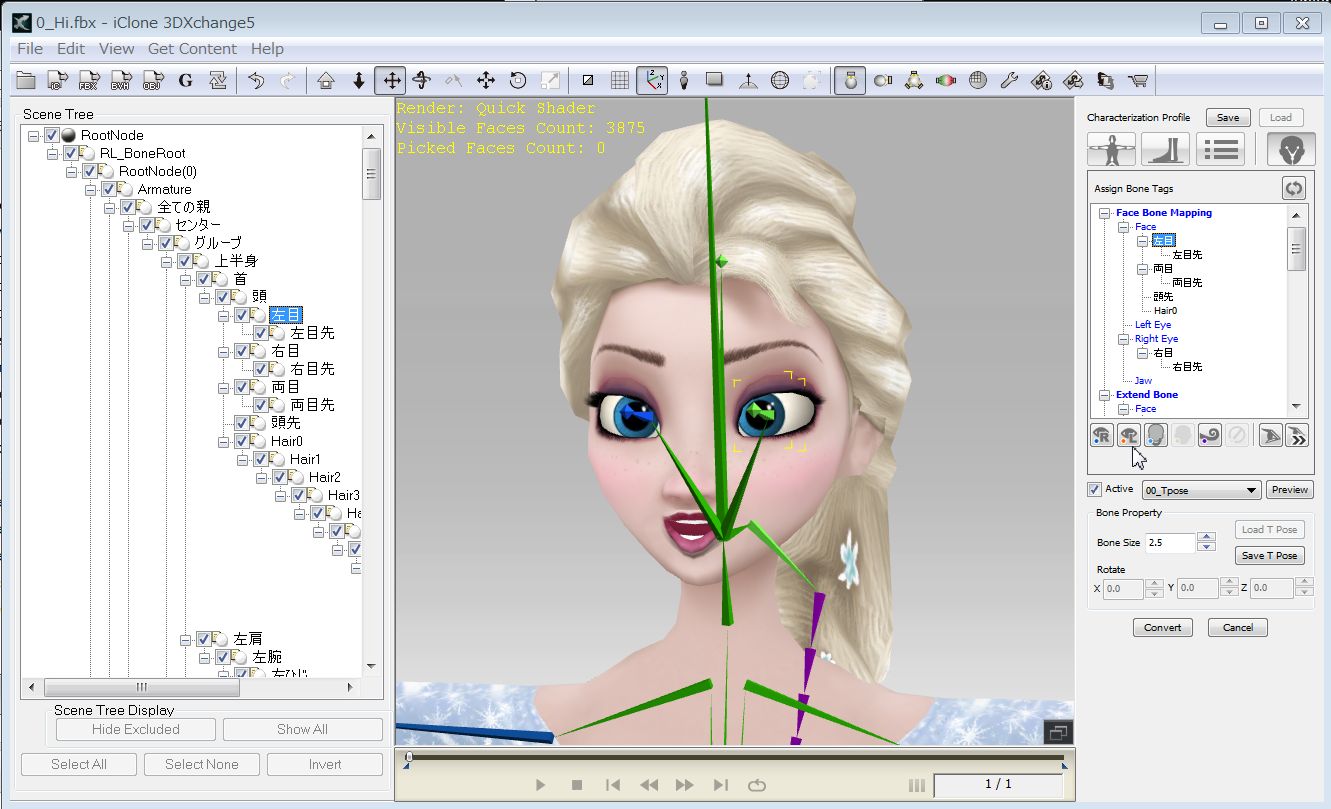This screenshot has height=809, width=1331.
Task: Click the Bone Size input field
Action: 1171,543
